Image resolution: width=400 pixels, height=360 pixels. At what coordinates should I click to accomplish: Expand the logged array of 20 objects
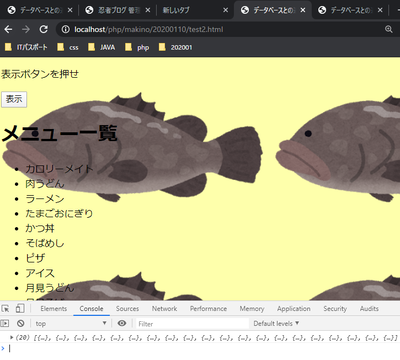pyautogui.click(x=12, y=338)
